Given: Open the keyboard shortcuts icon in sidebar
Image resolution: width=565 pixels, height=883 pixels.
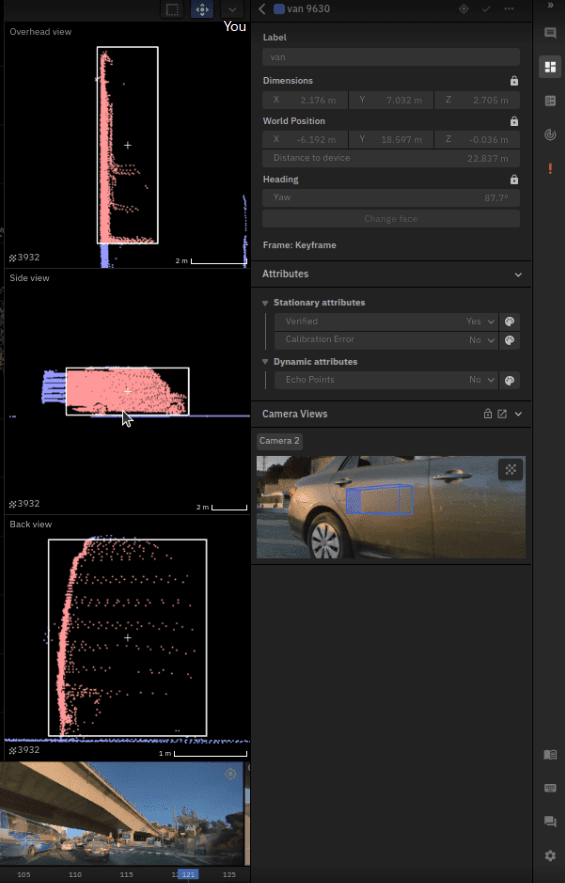Looking at the screenshot, I should click(x=550, y=788).
